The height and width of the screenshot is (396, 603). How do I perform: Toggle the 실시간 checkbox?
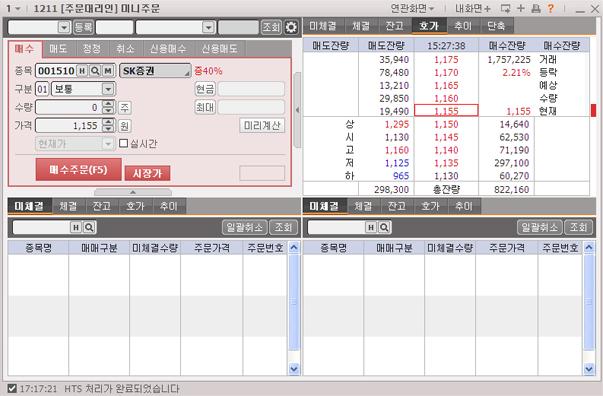tap(123, 143)
